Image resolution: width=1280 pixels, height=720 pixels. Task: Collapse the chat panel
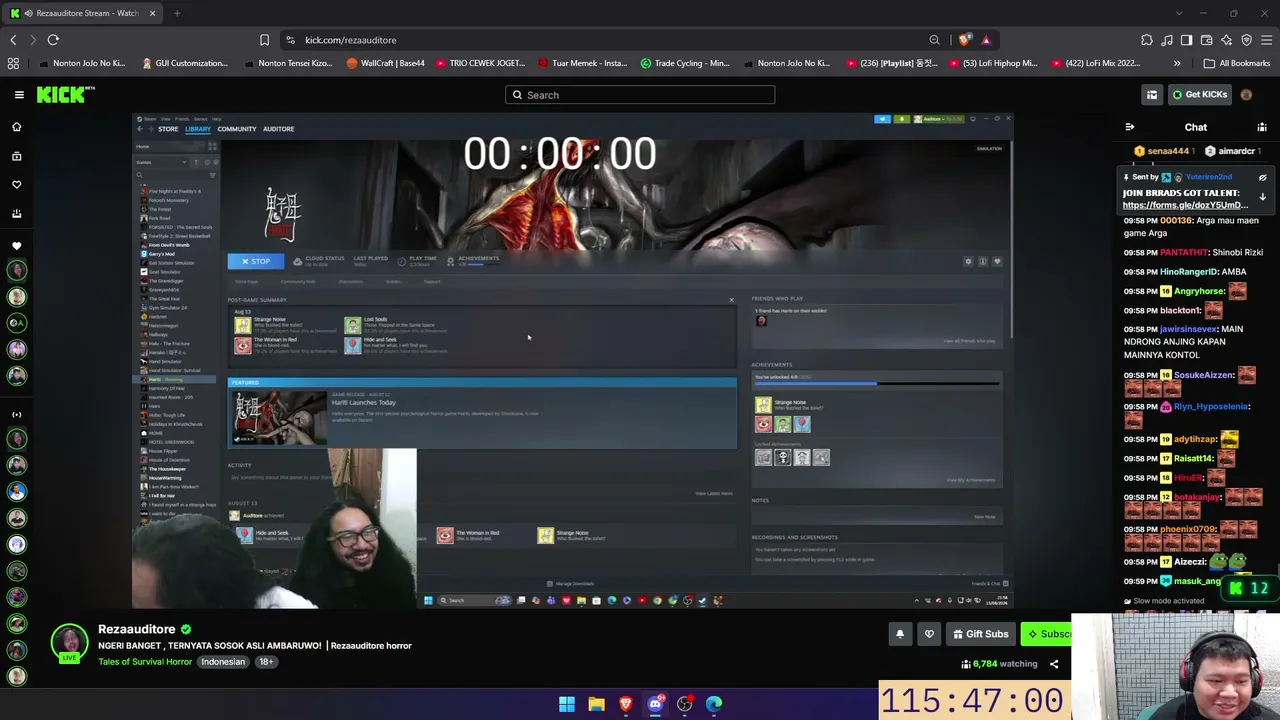pos(1130,127)
